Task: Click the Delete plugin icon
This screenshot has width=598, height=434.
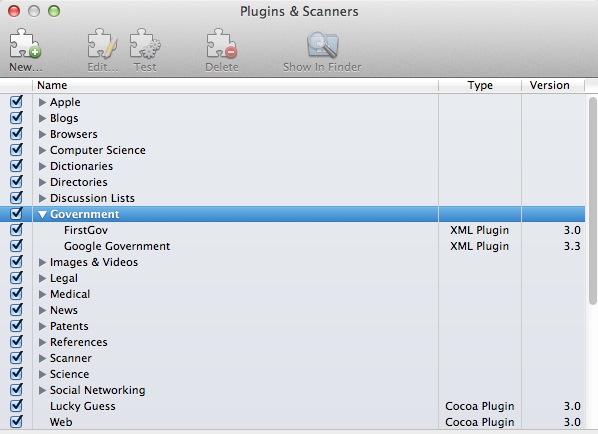Action: coord(222,44)
